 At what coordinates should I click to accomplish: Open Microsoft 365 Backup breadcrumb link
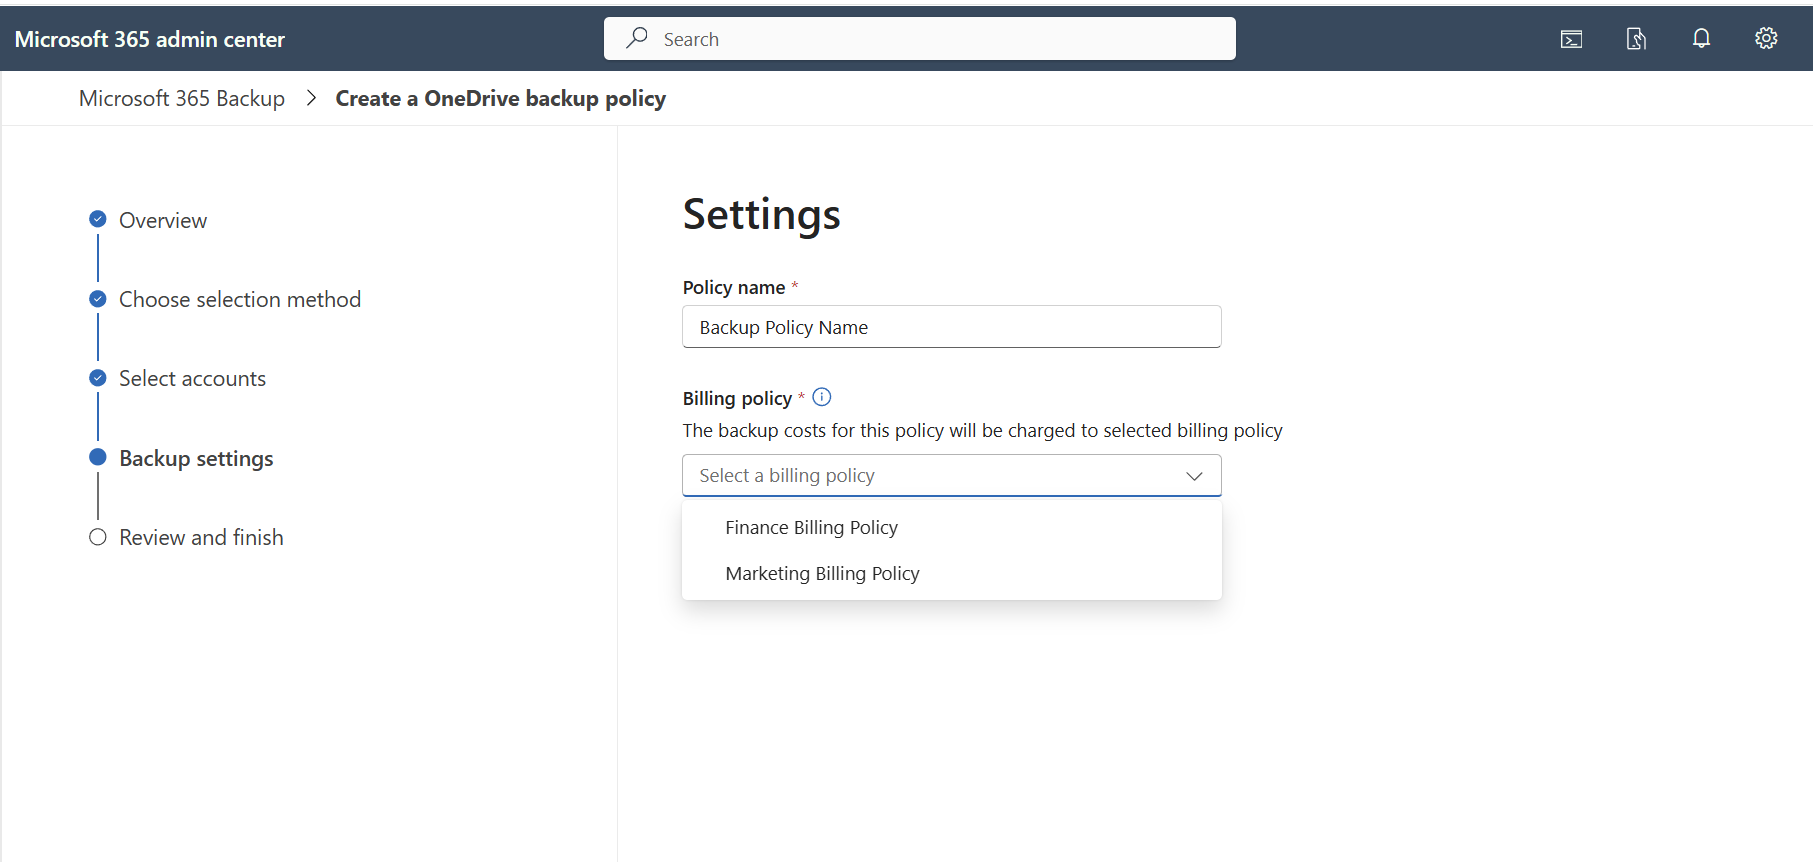tap(182, 98)
